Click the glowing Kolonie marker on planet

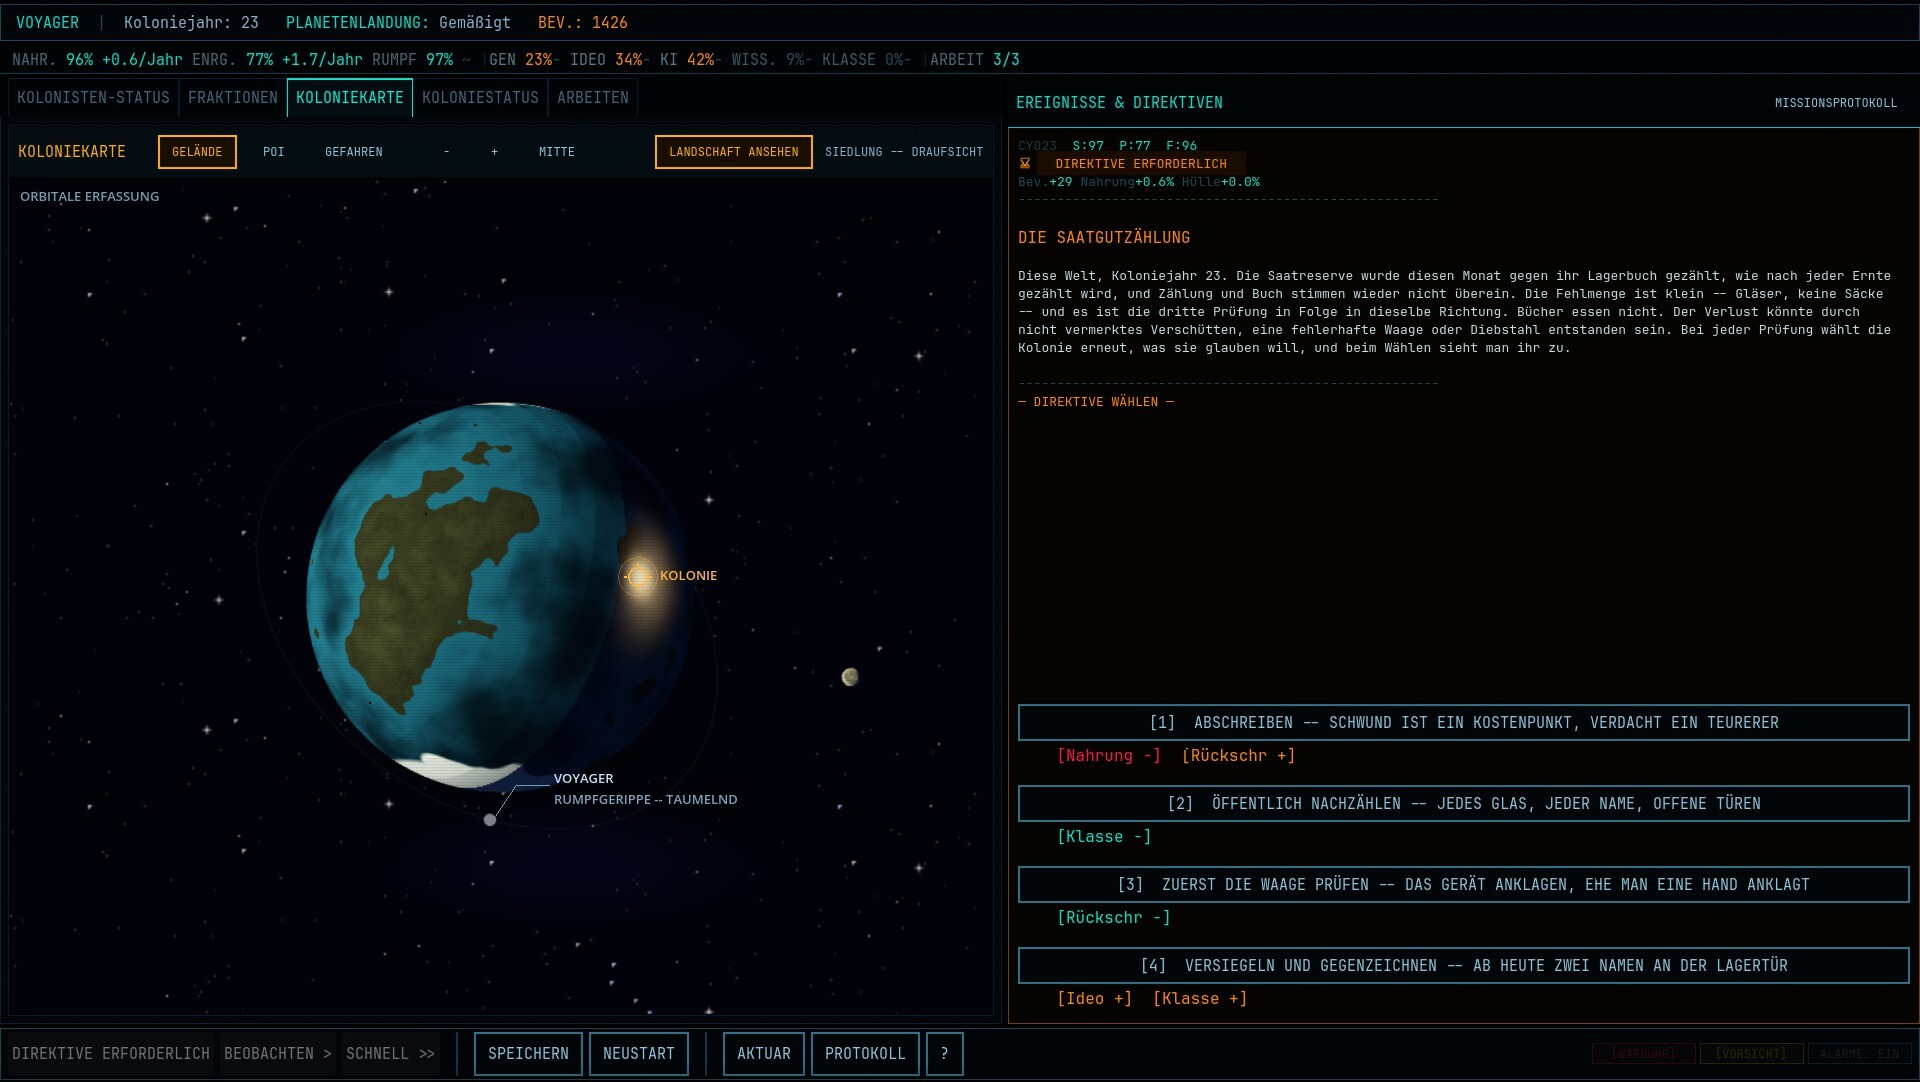(x=638, y=576)
